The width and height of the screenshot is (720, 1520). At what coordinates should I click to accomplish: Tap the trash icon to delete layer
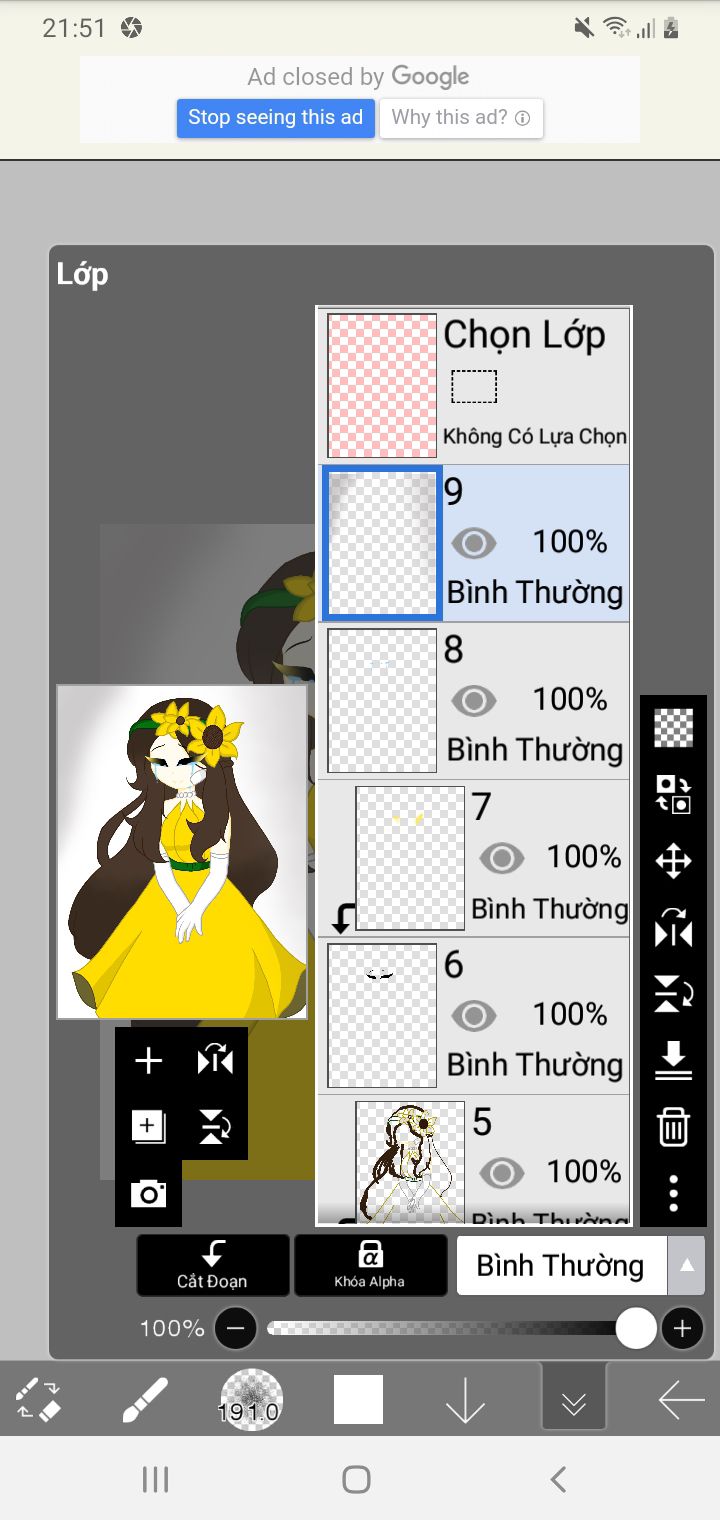(x=673, y=1127)
